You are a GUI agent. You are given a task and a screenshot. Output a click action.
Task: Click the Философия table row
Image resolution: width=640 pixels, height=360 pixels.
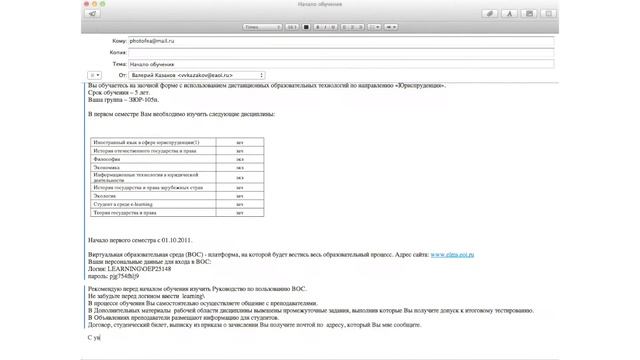point(177,159)
